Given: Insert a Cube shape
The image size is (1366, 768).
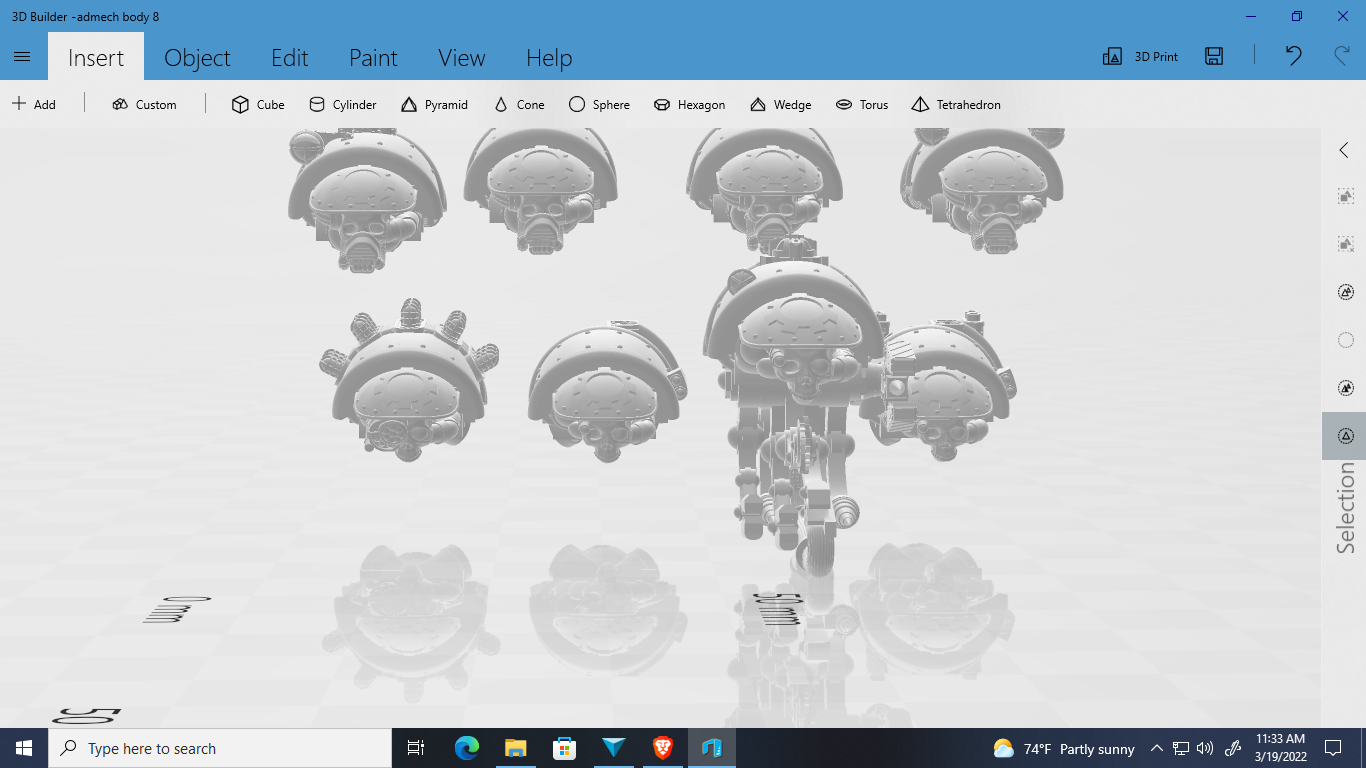Looking at the screenshot, I should tap(258, 104).
